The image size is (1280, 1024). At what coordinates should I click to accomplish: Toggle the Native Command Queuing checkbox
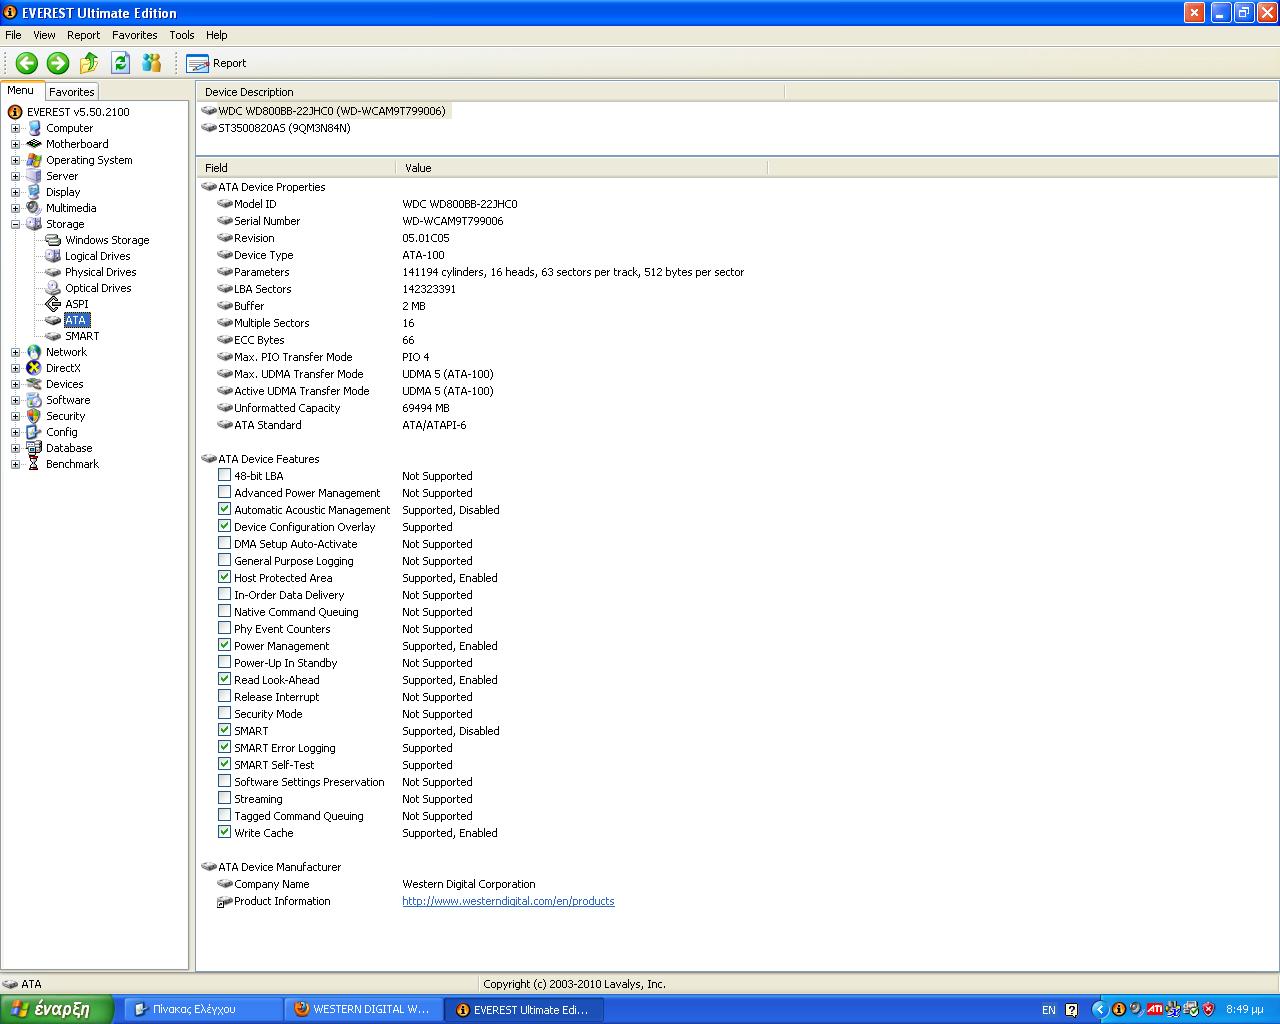coord(225,612)
